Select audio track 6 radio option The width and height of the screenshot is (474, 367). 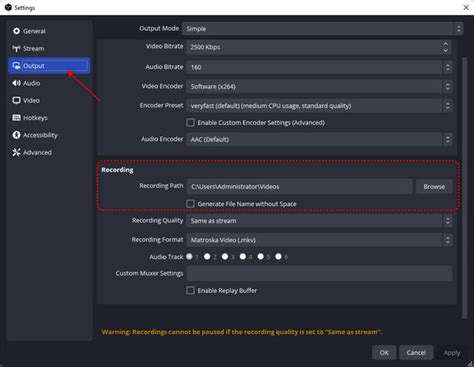[x=279, y=256]
